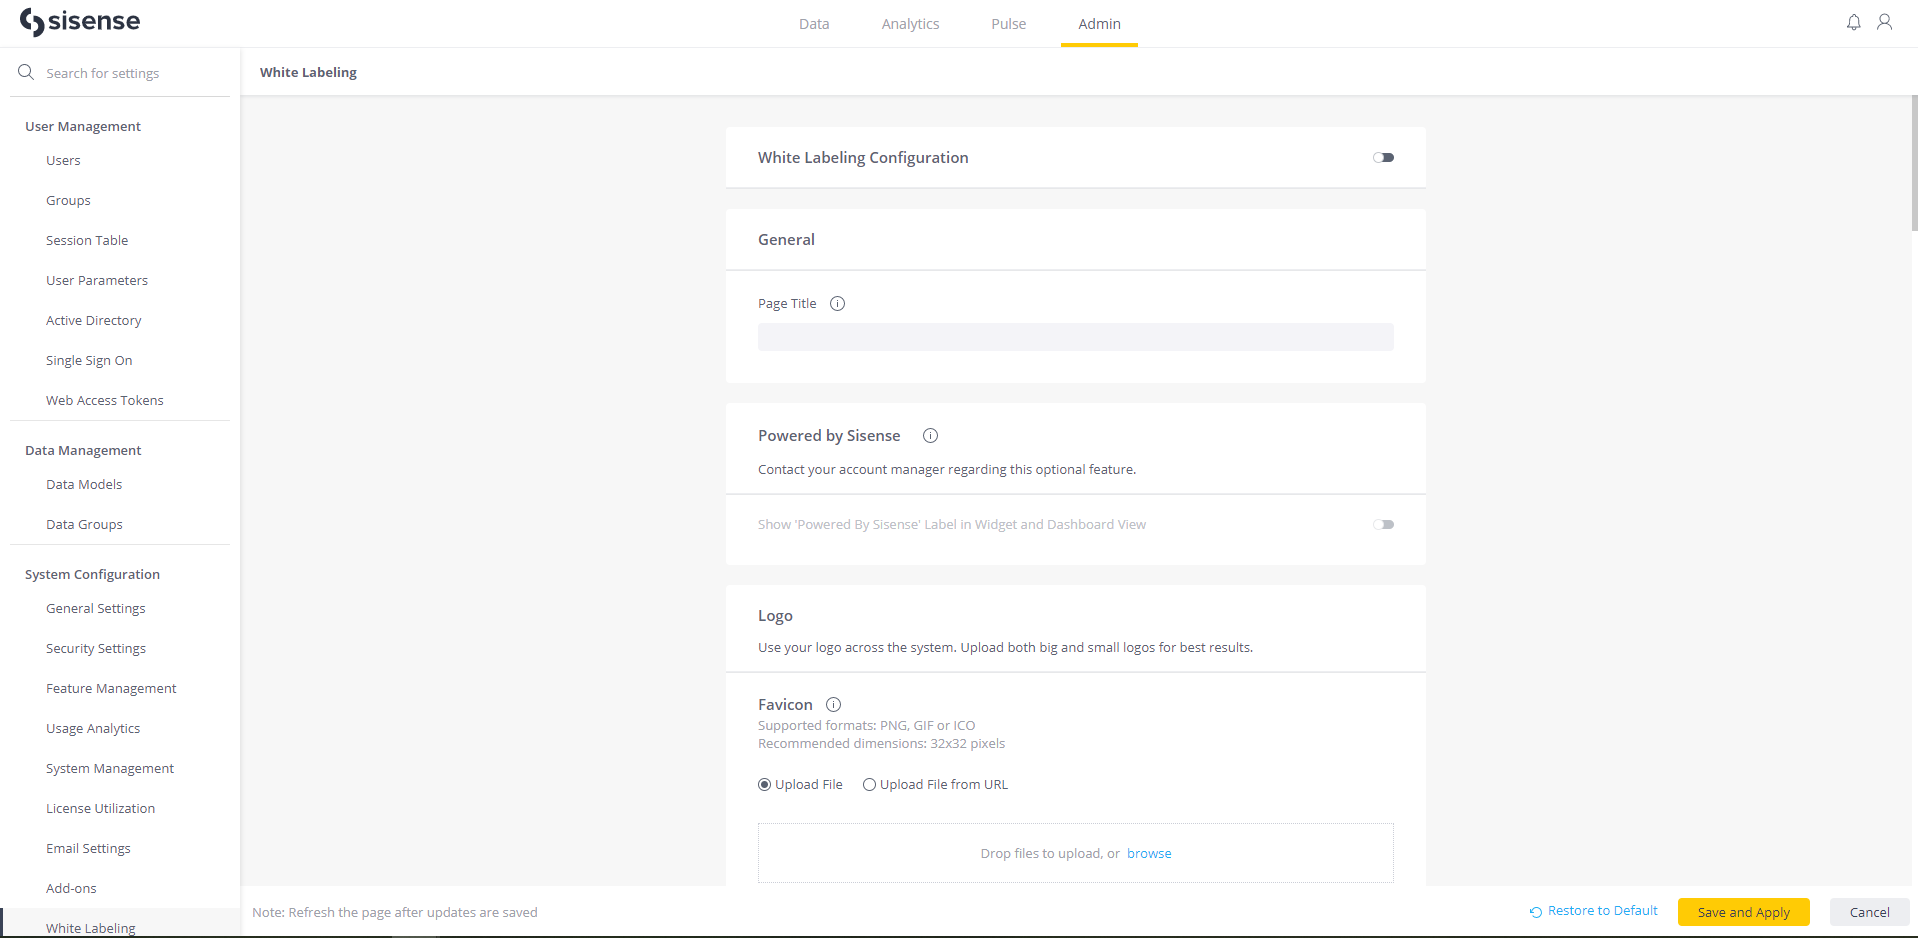
Task: Go to Data Groups
Action: pyautogui.click(x=84, y=525)
